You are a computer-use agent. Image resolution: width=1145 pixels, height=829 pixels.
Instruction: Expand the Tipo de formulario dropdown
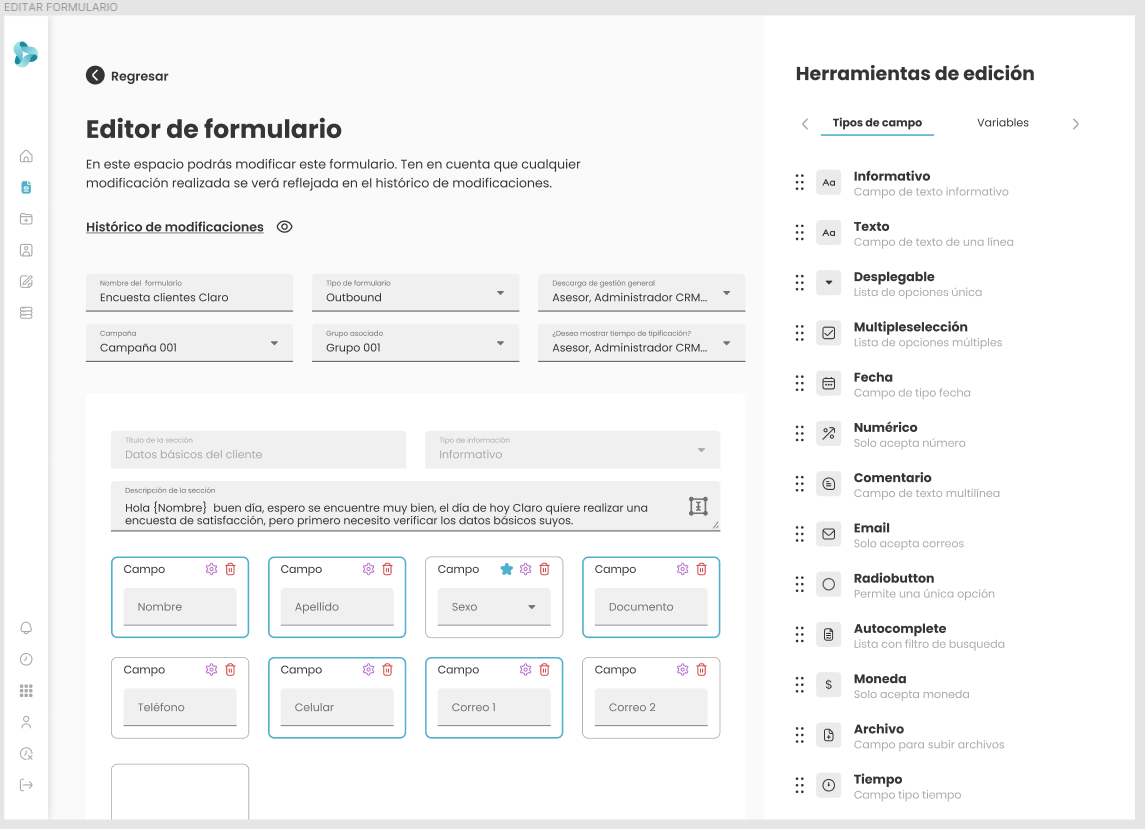point(501,293)
